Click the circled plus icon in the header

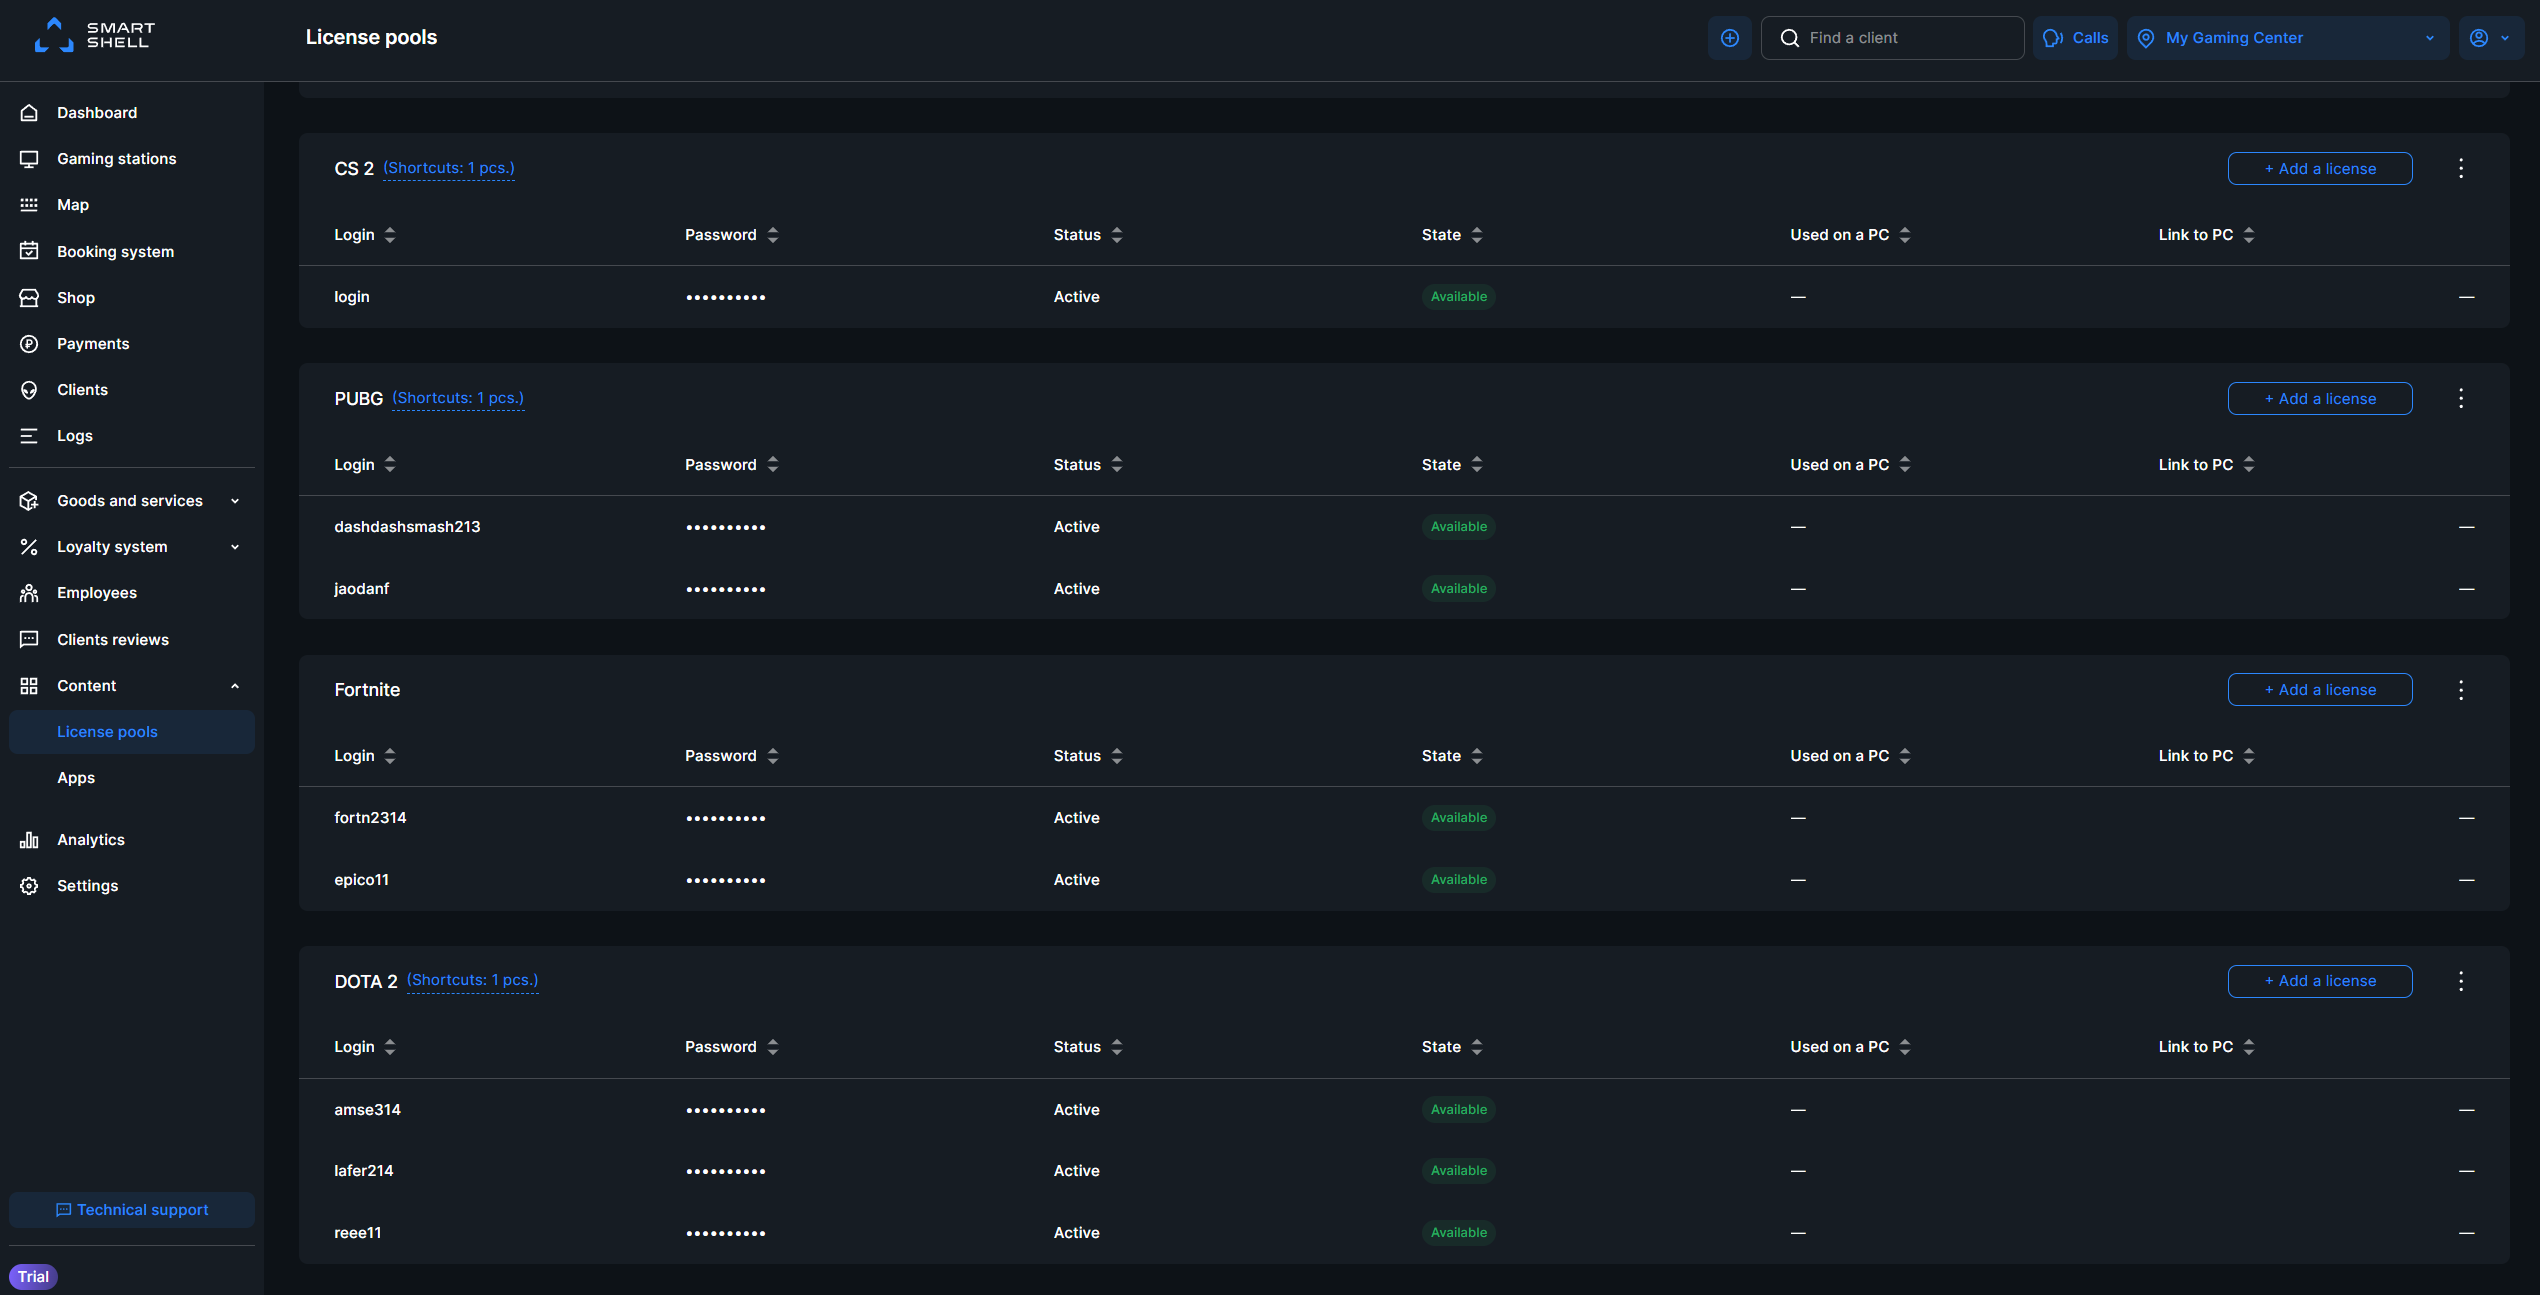1730,38
